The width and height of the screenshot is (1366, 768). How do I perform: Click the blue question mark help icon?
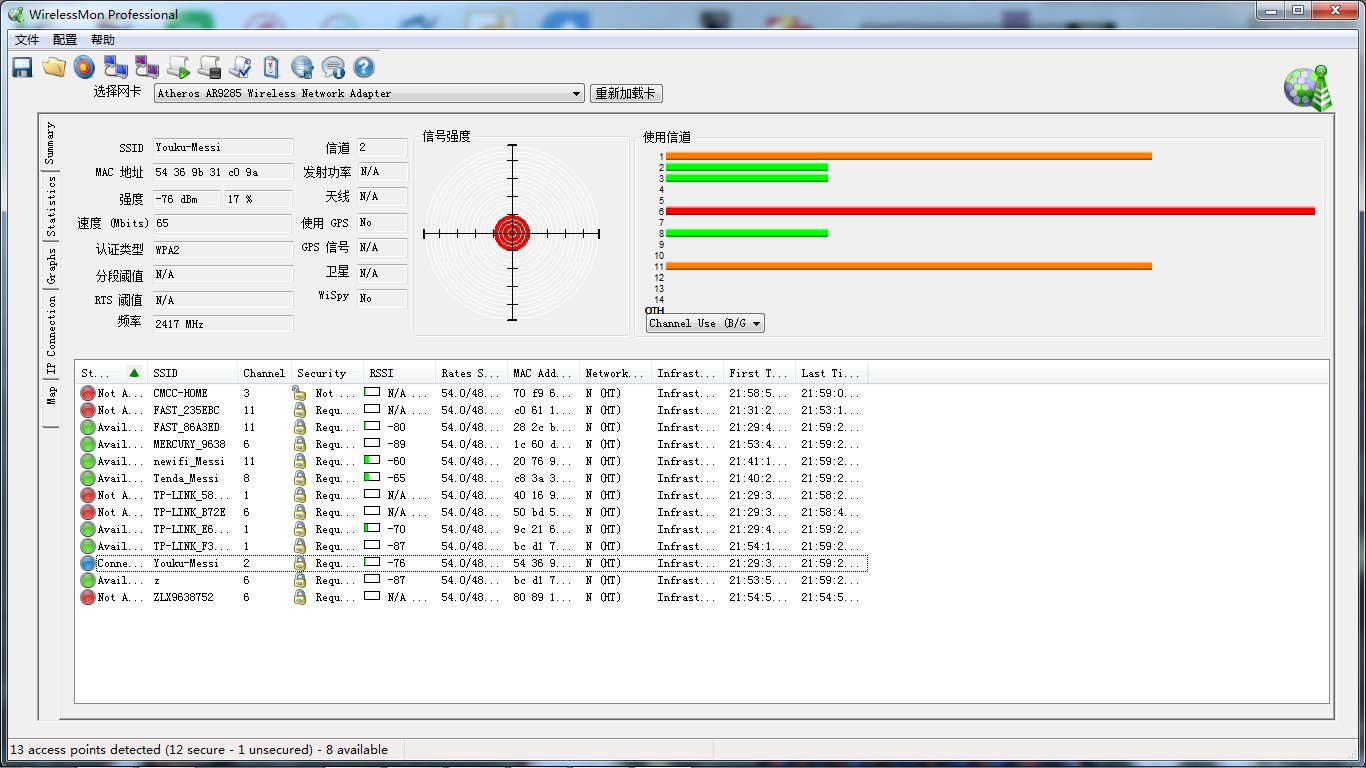click(x=364, y=67)
